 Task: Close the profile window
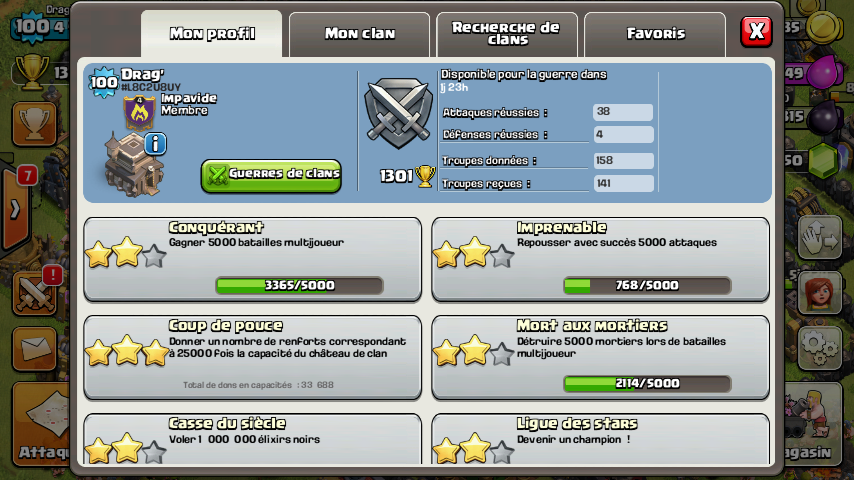click(x=756, y=31)
